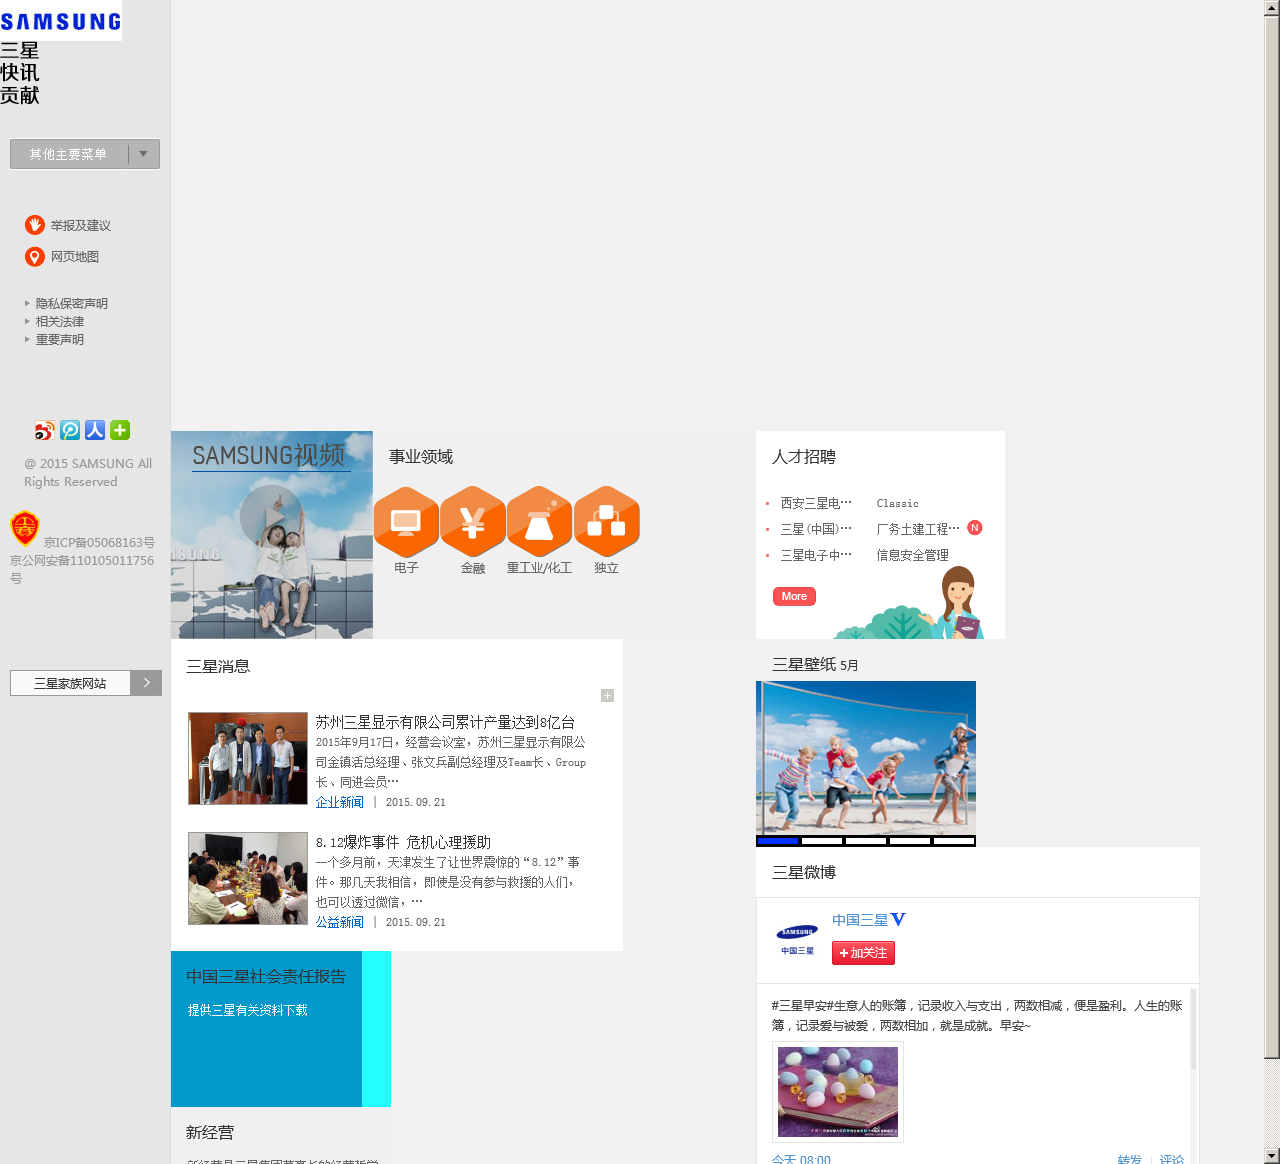The height and width of the screenshot is (1164, 1280).
Task: Click the 今天 08:00 post timestamp
Action: [801, 1159]
